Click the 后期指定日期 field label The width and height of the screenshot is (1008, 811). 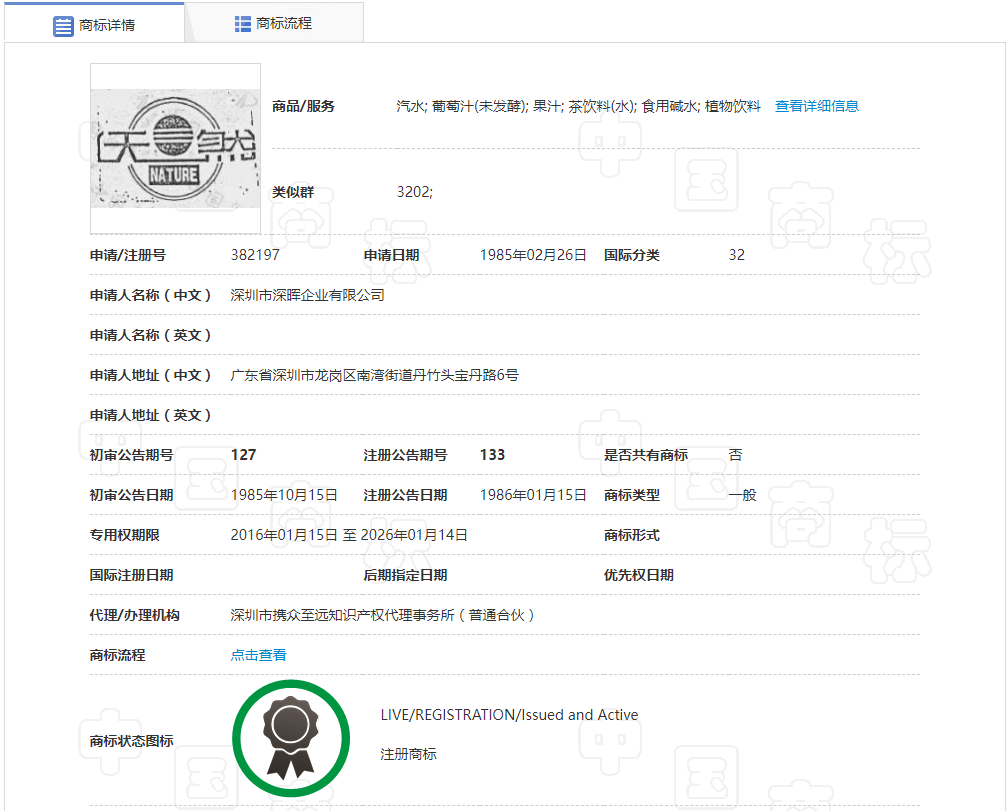pos(405,575)
